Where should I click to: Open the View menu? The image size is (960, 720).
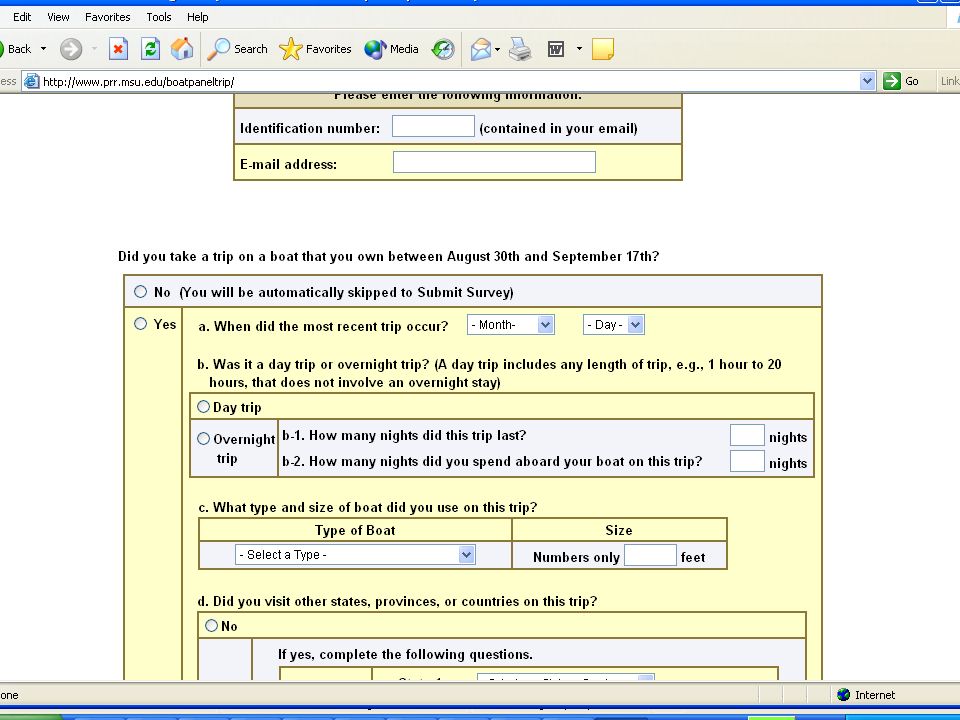point(58,17)
